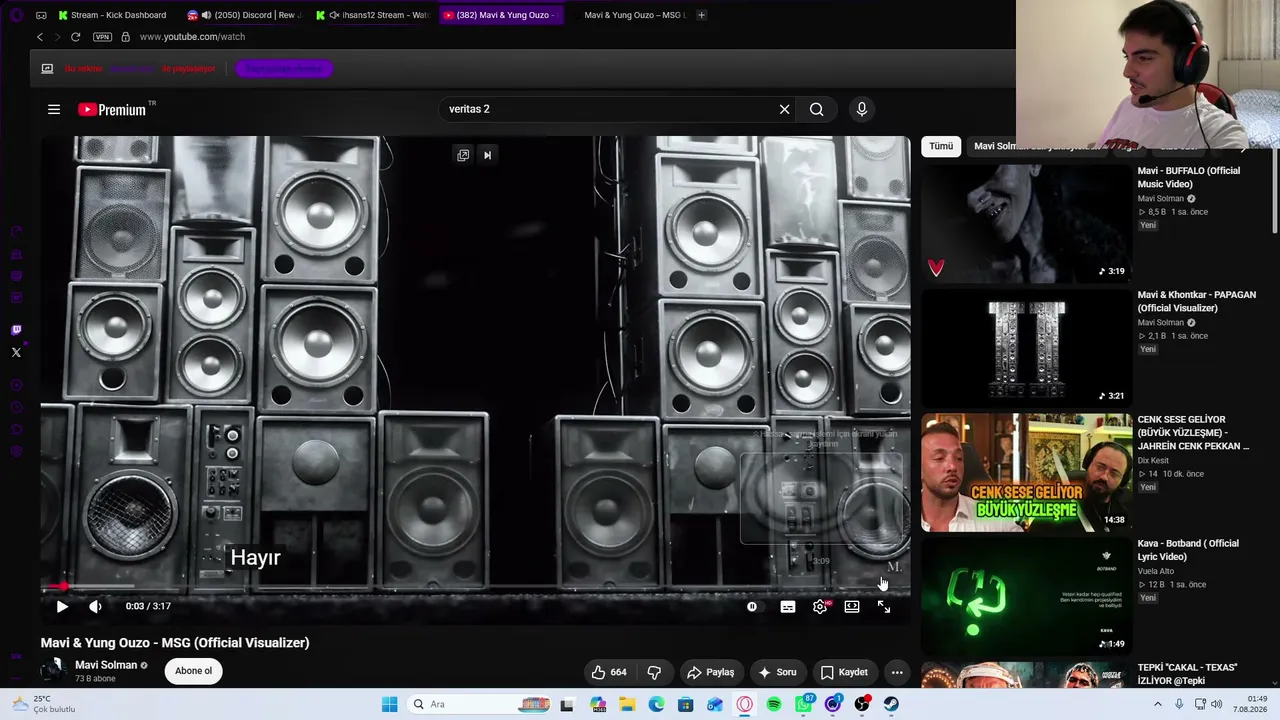Open a new browser tab
This screenshot has height=720, width=1280.
[x=701, y=15]
